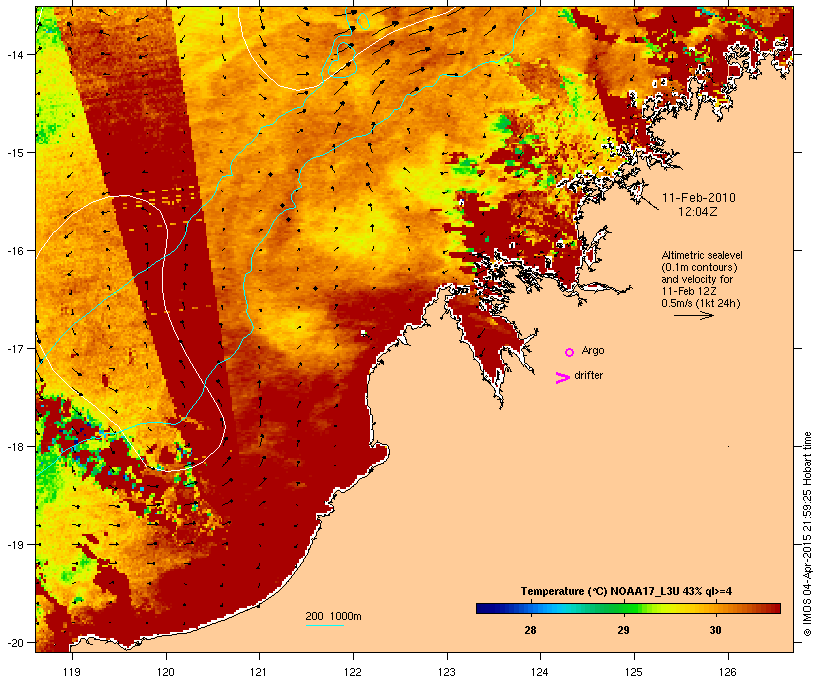Click the magenta drifter arrow legend symbol

tap(563, 378)
